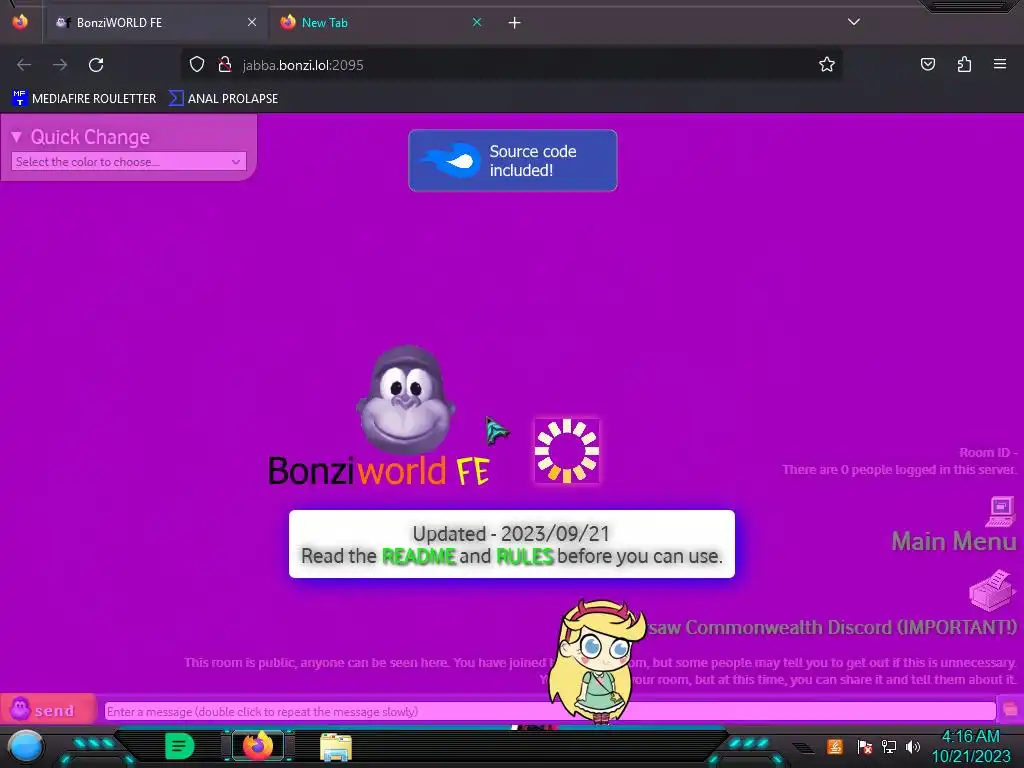Open the Extensions puzzle icon
This screenshot has width=1024, height=768.
pos(964,64)
